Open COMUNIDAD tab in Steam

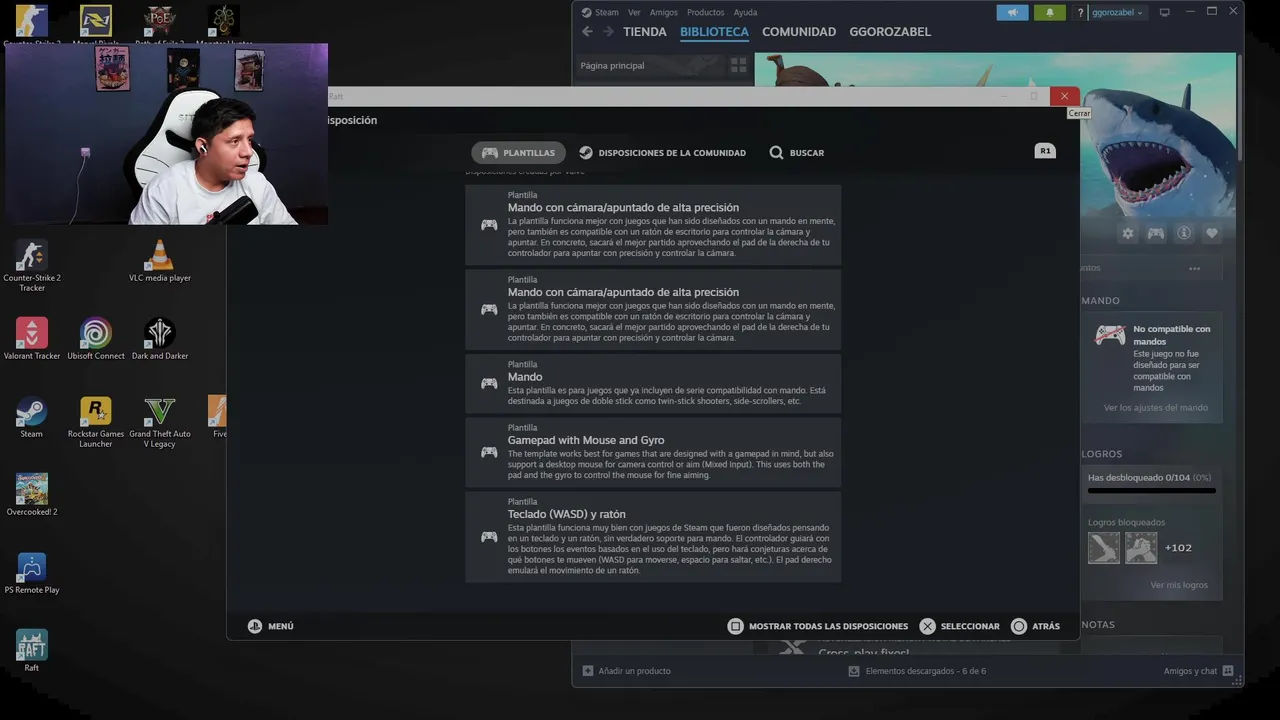(x=799, y=32)
